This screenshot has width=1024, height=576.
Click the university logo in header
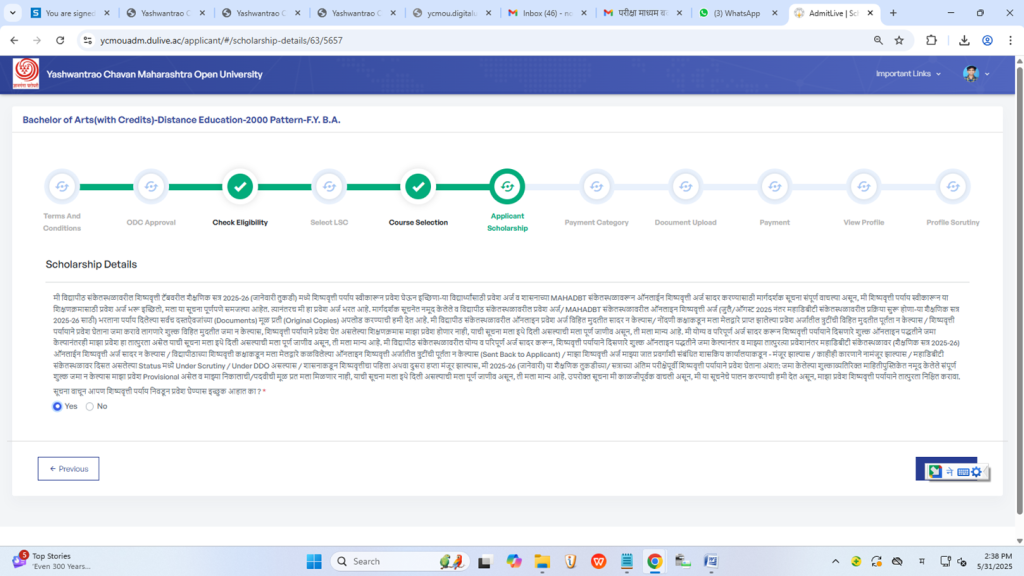coord(26,74)
